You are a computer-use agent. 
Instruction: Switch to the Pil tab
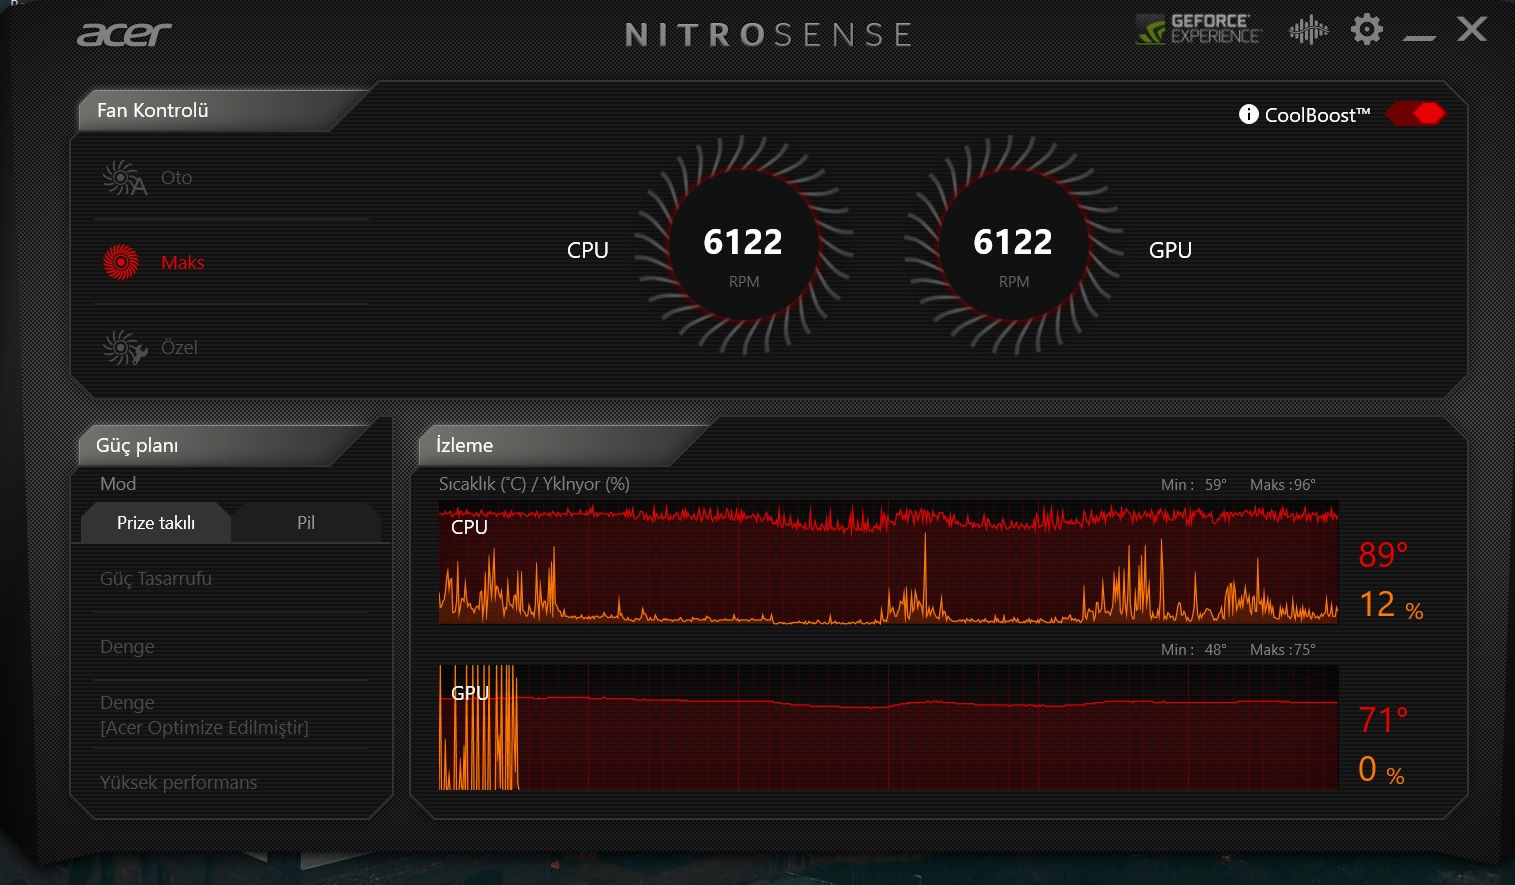pyautogui.click(x=306, y=523)
